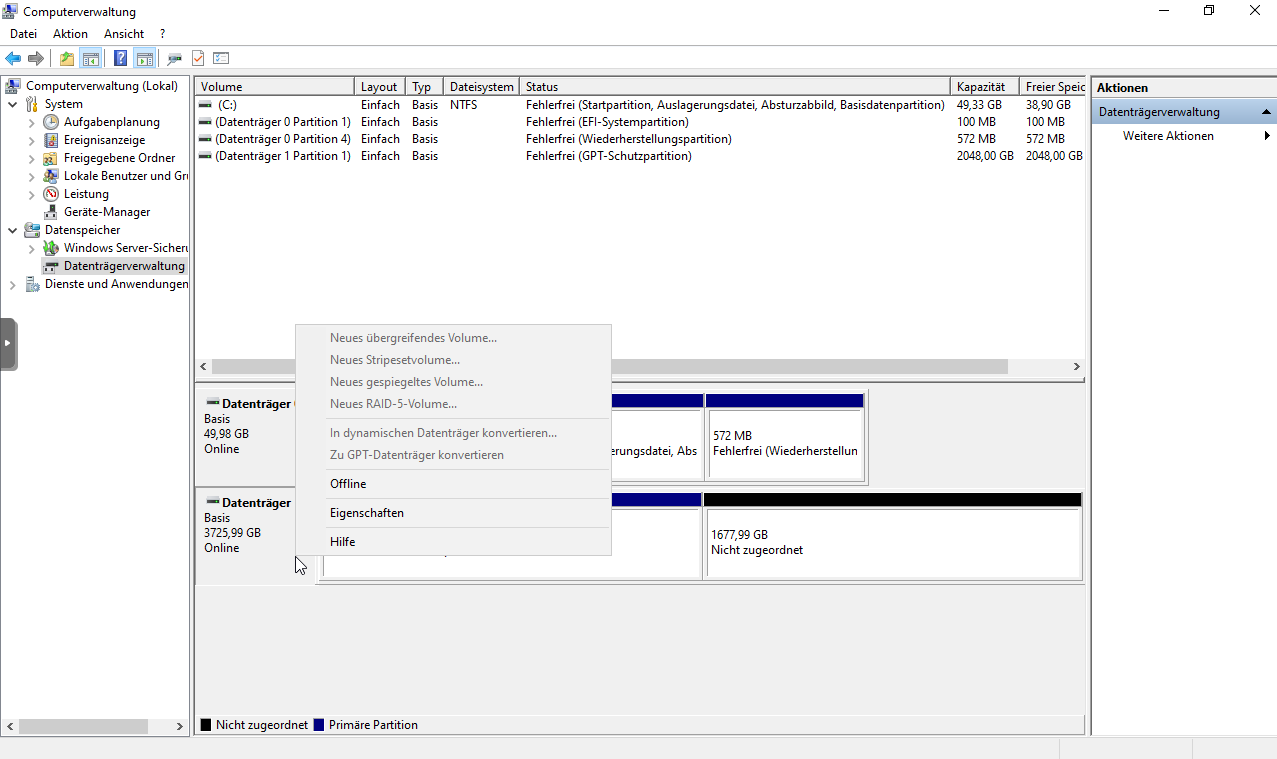
Task: Open the Leistung node
Action: pyautogui.click(x=86, y=194)
